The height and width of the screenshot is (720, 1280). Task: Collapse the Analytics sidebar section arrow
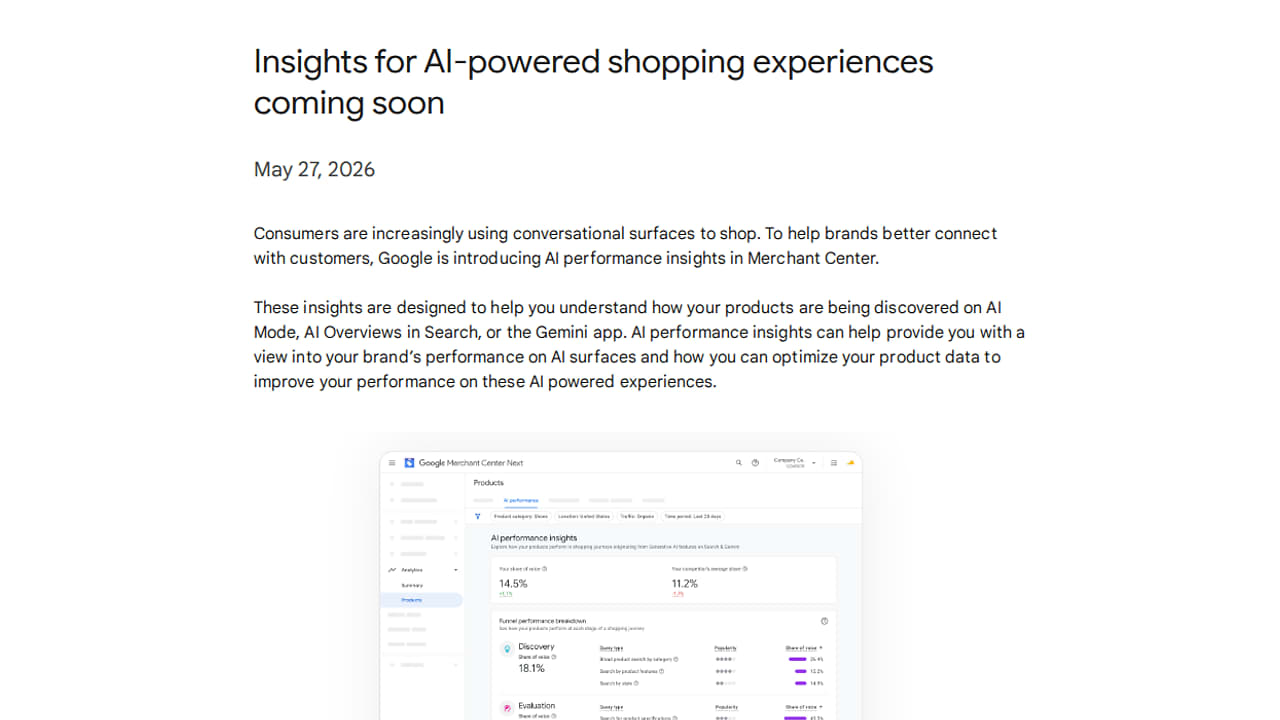456,570
